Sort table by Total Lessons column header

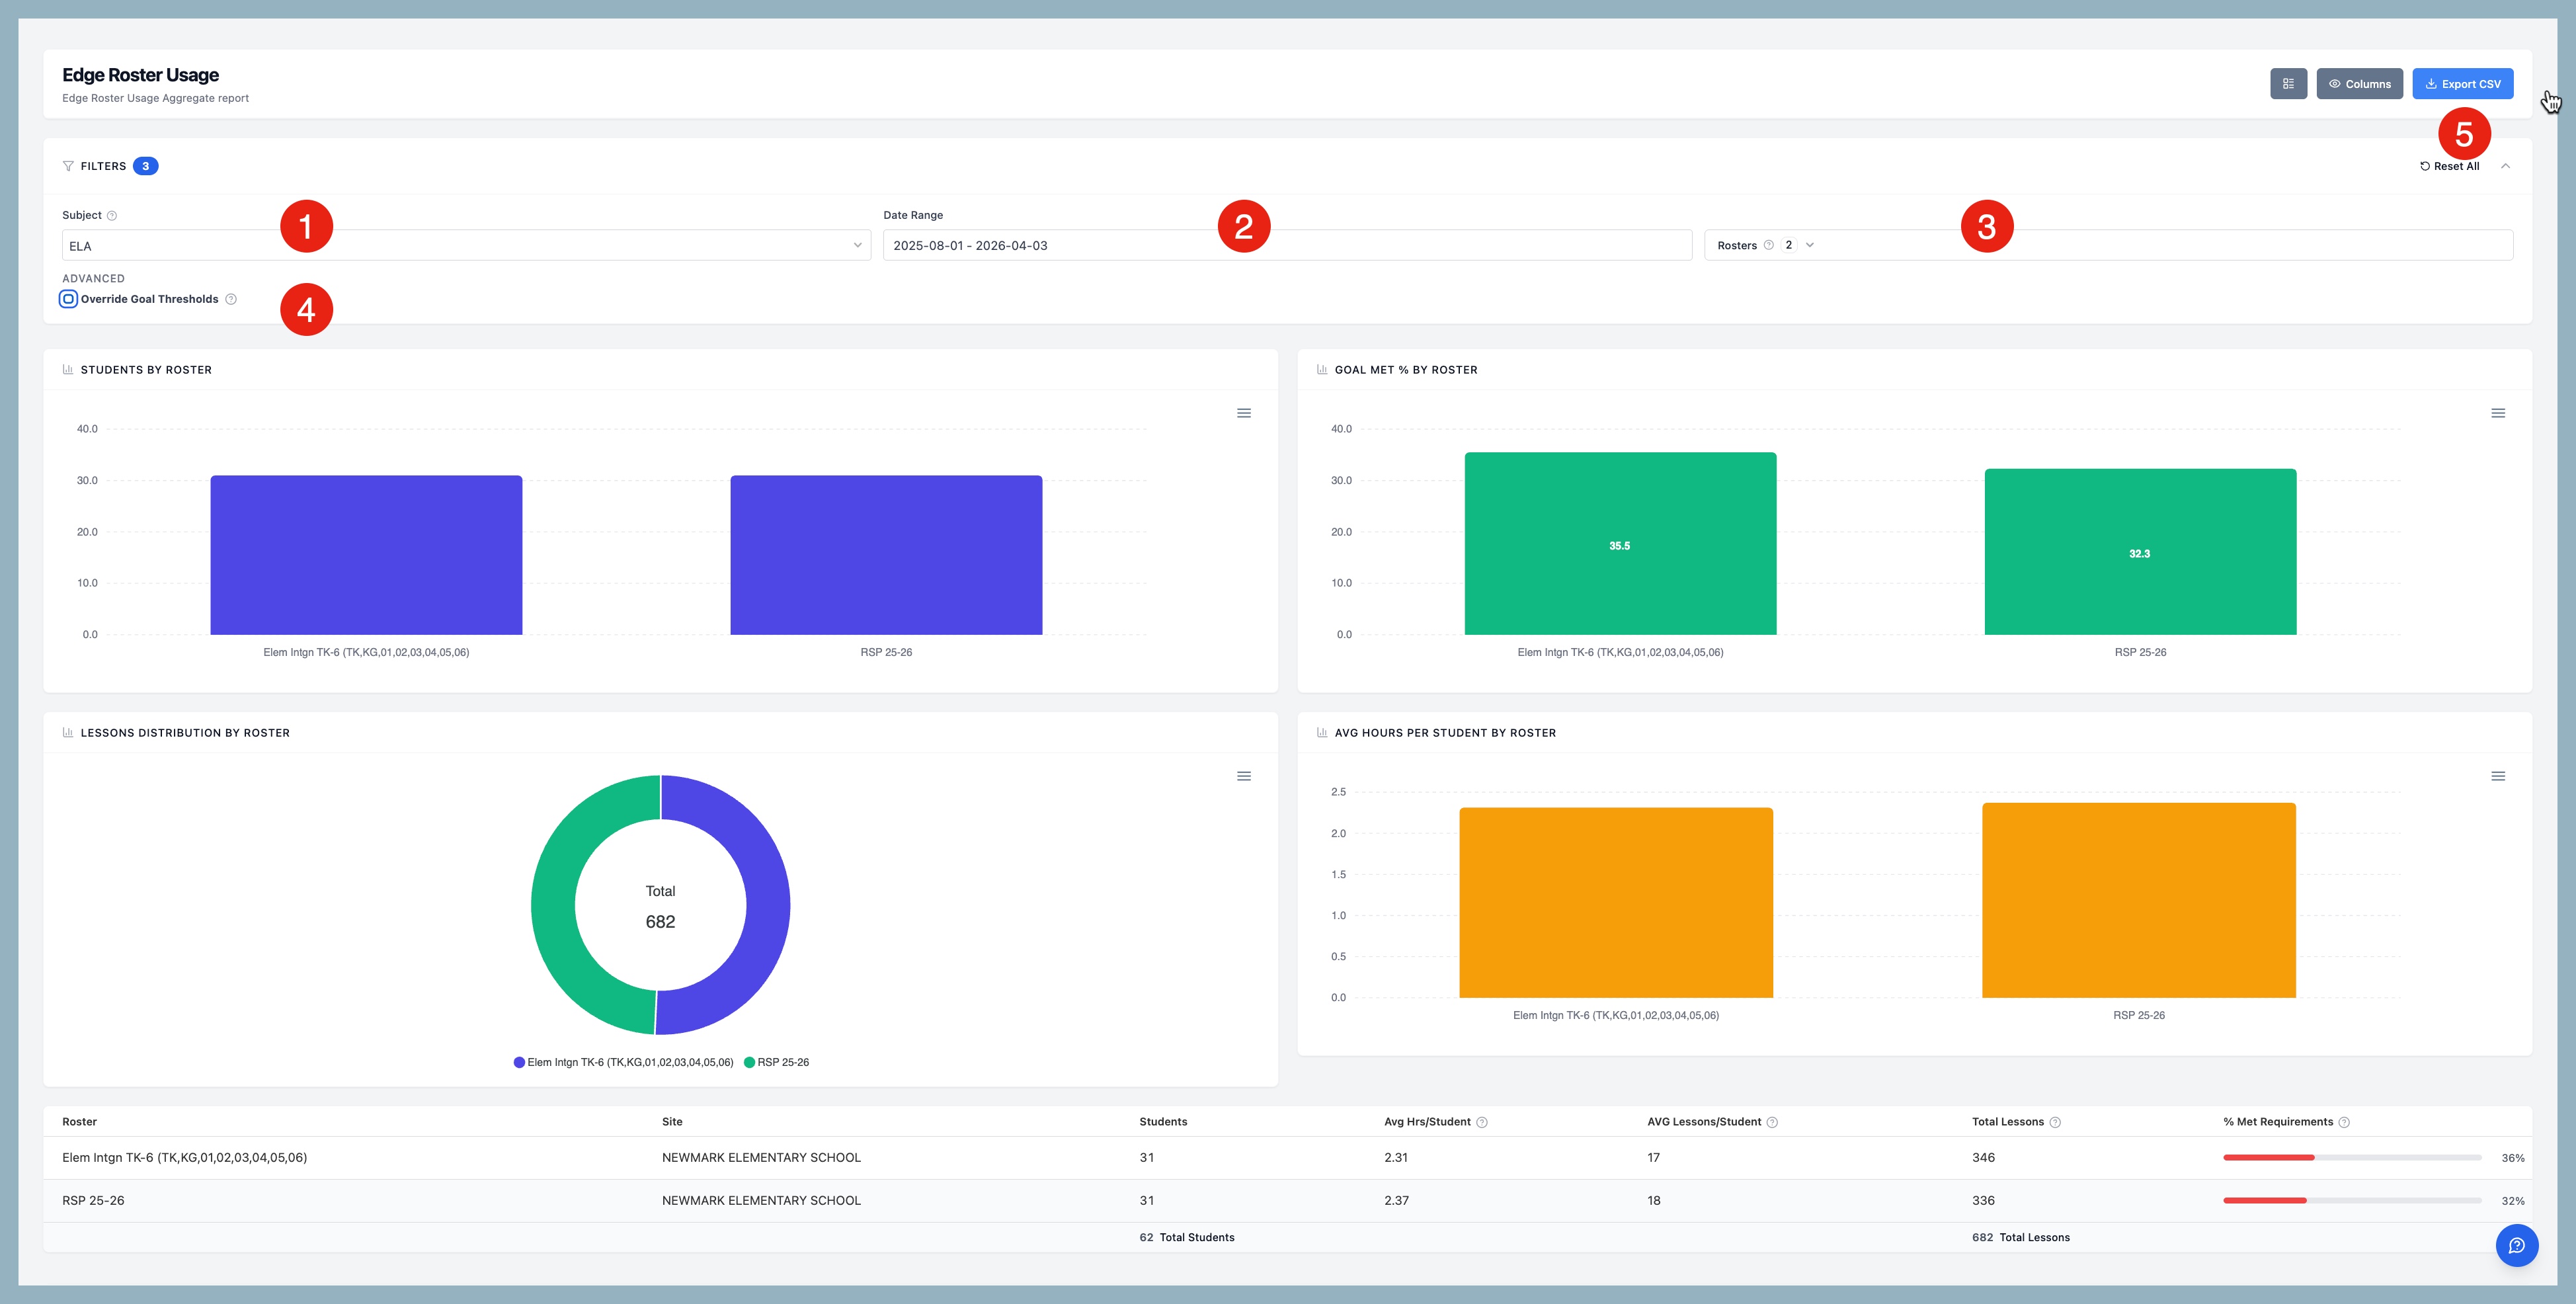pyautogui.click(x=2007, y=1122)
